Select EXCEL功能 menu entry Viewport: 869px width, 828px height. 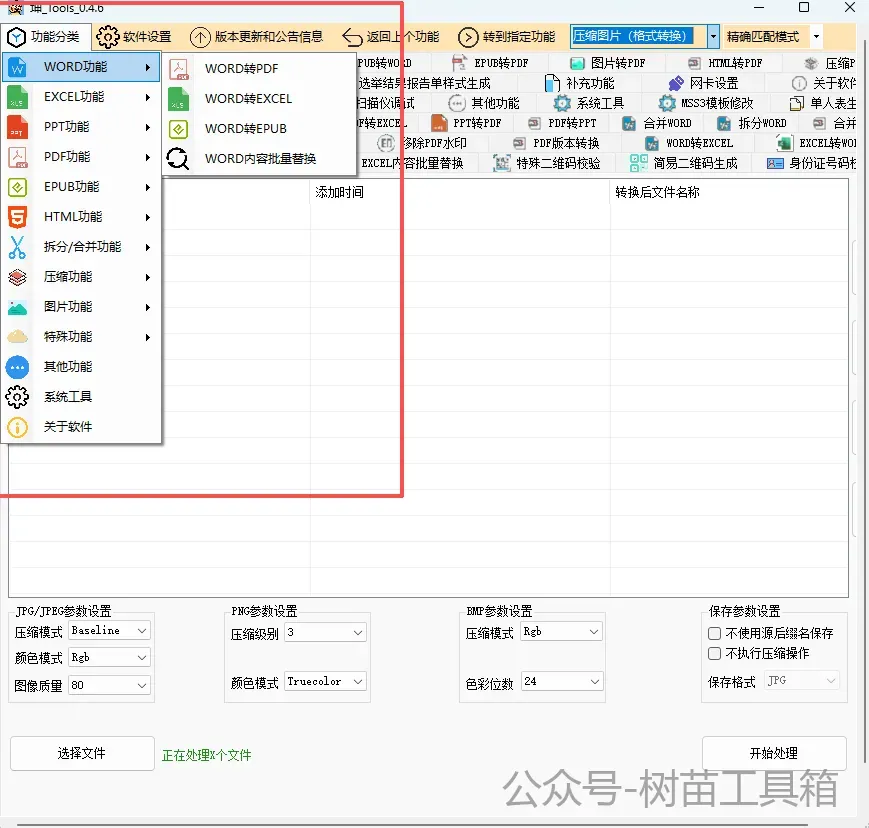(81, 97)
